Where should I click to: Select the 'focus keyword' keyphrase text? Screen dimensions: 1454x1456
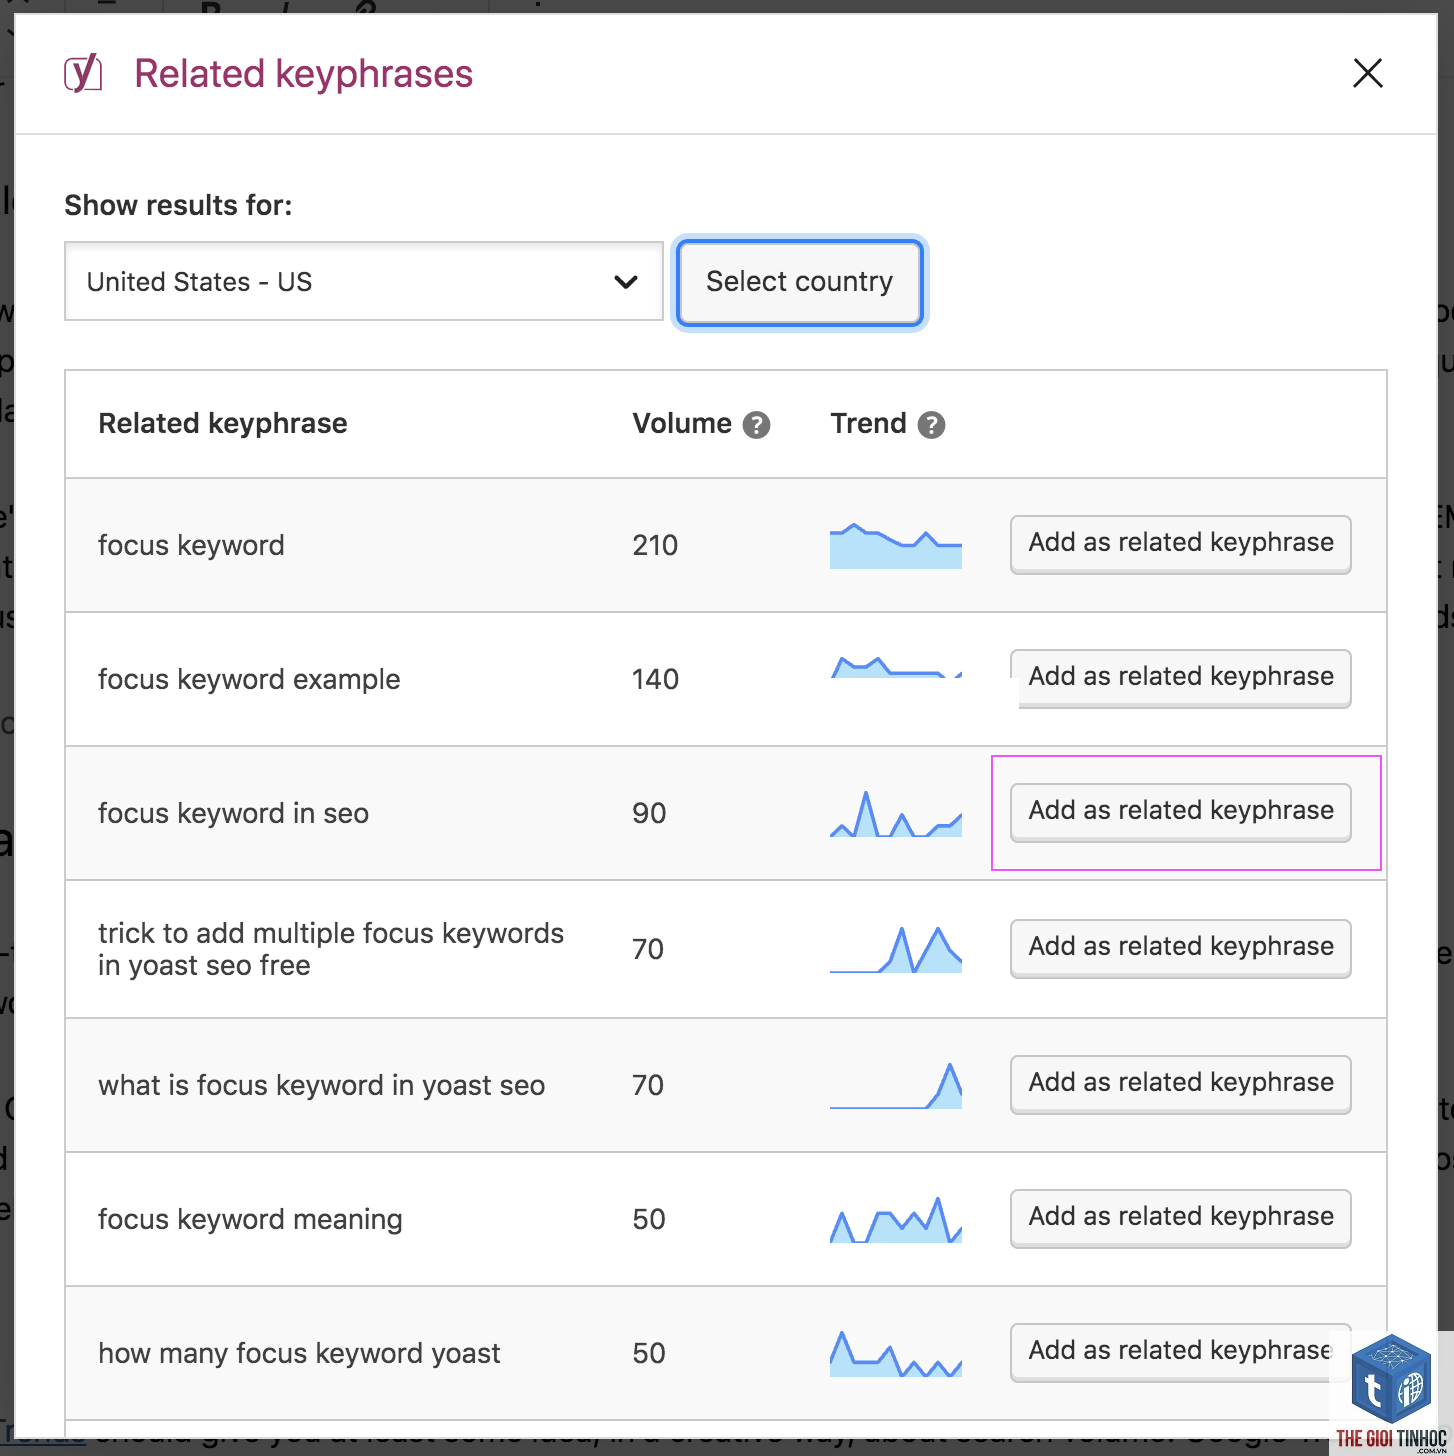[x=191, y=545]
